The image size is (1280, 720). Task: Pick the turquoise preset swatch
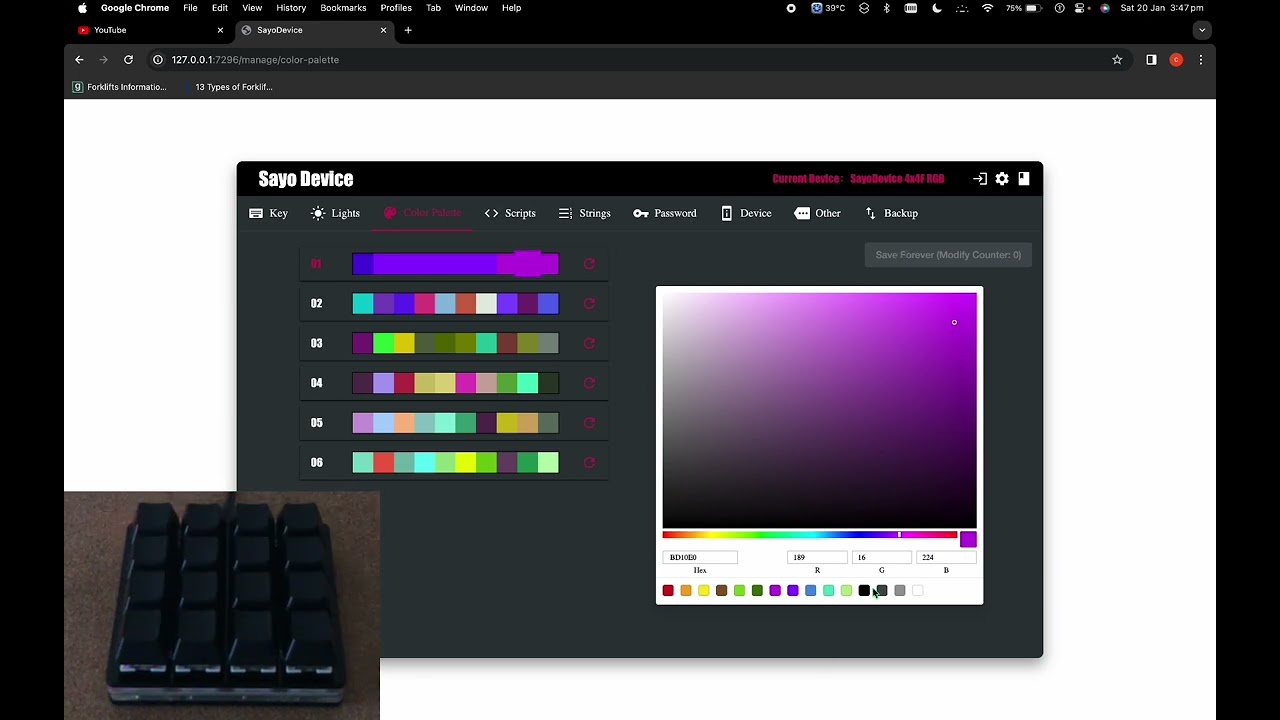click(x=828, y=591)
